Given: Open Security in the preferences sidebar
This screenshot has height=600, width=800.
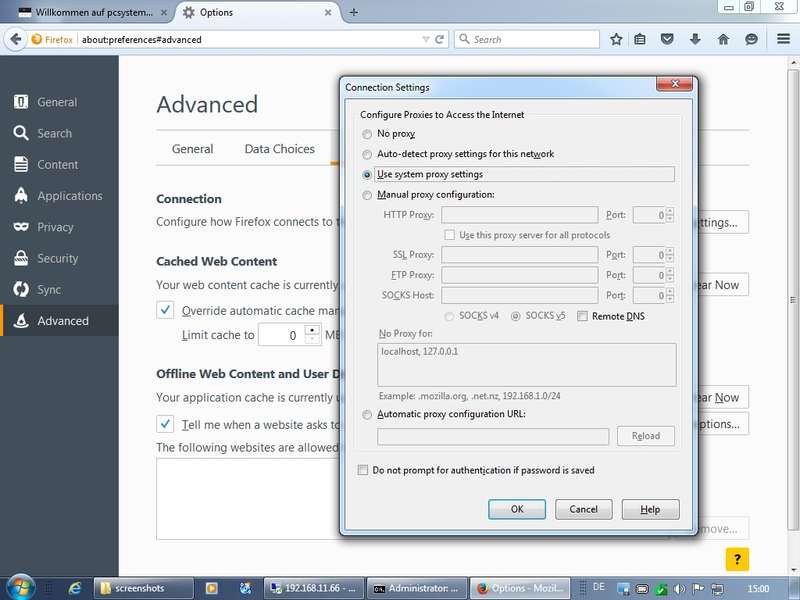Looking at the screenshot, I should pyautogui.click(x=59, y=258).
